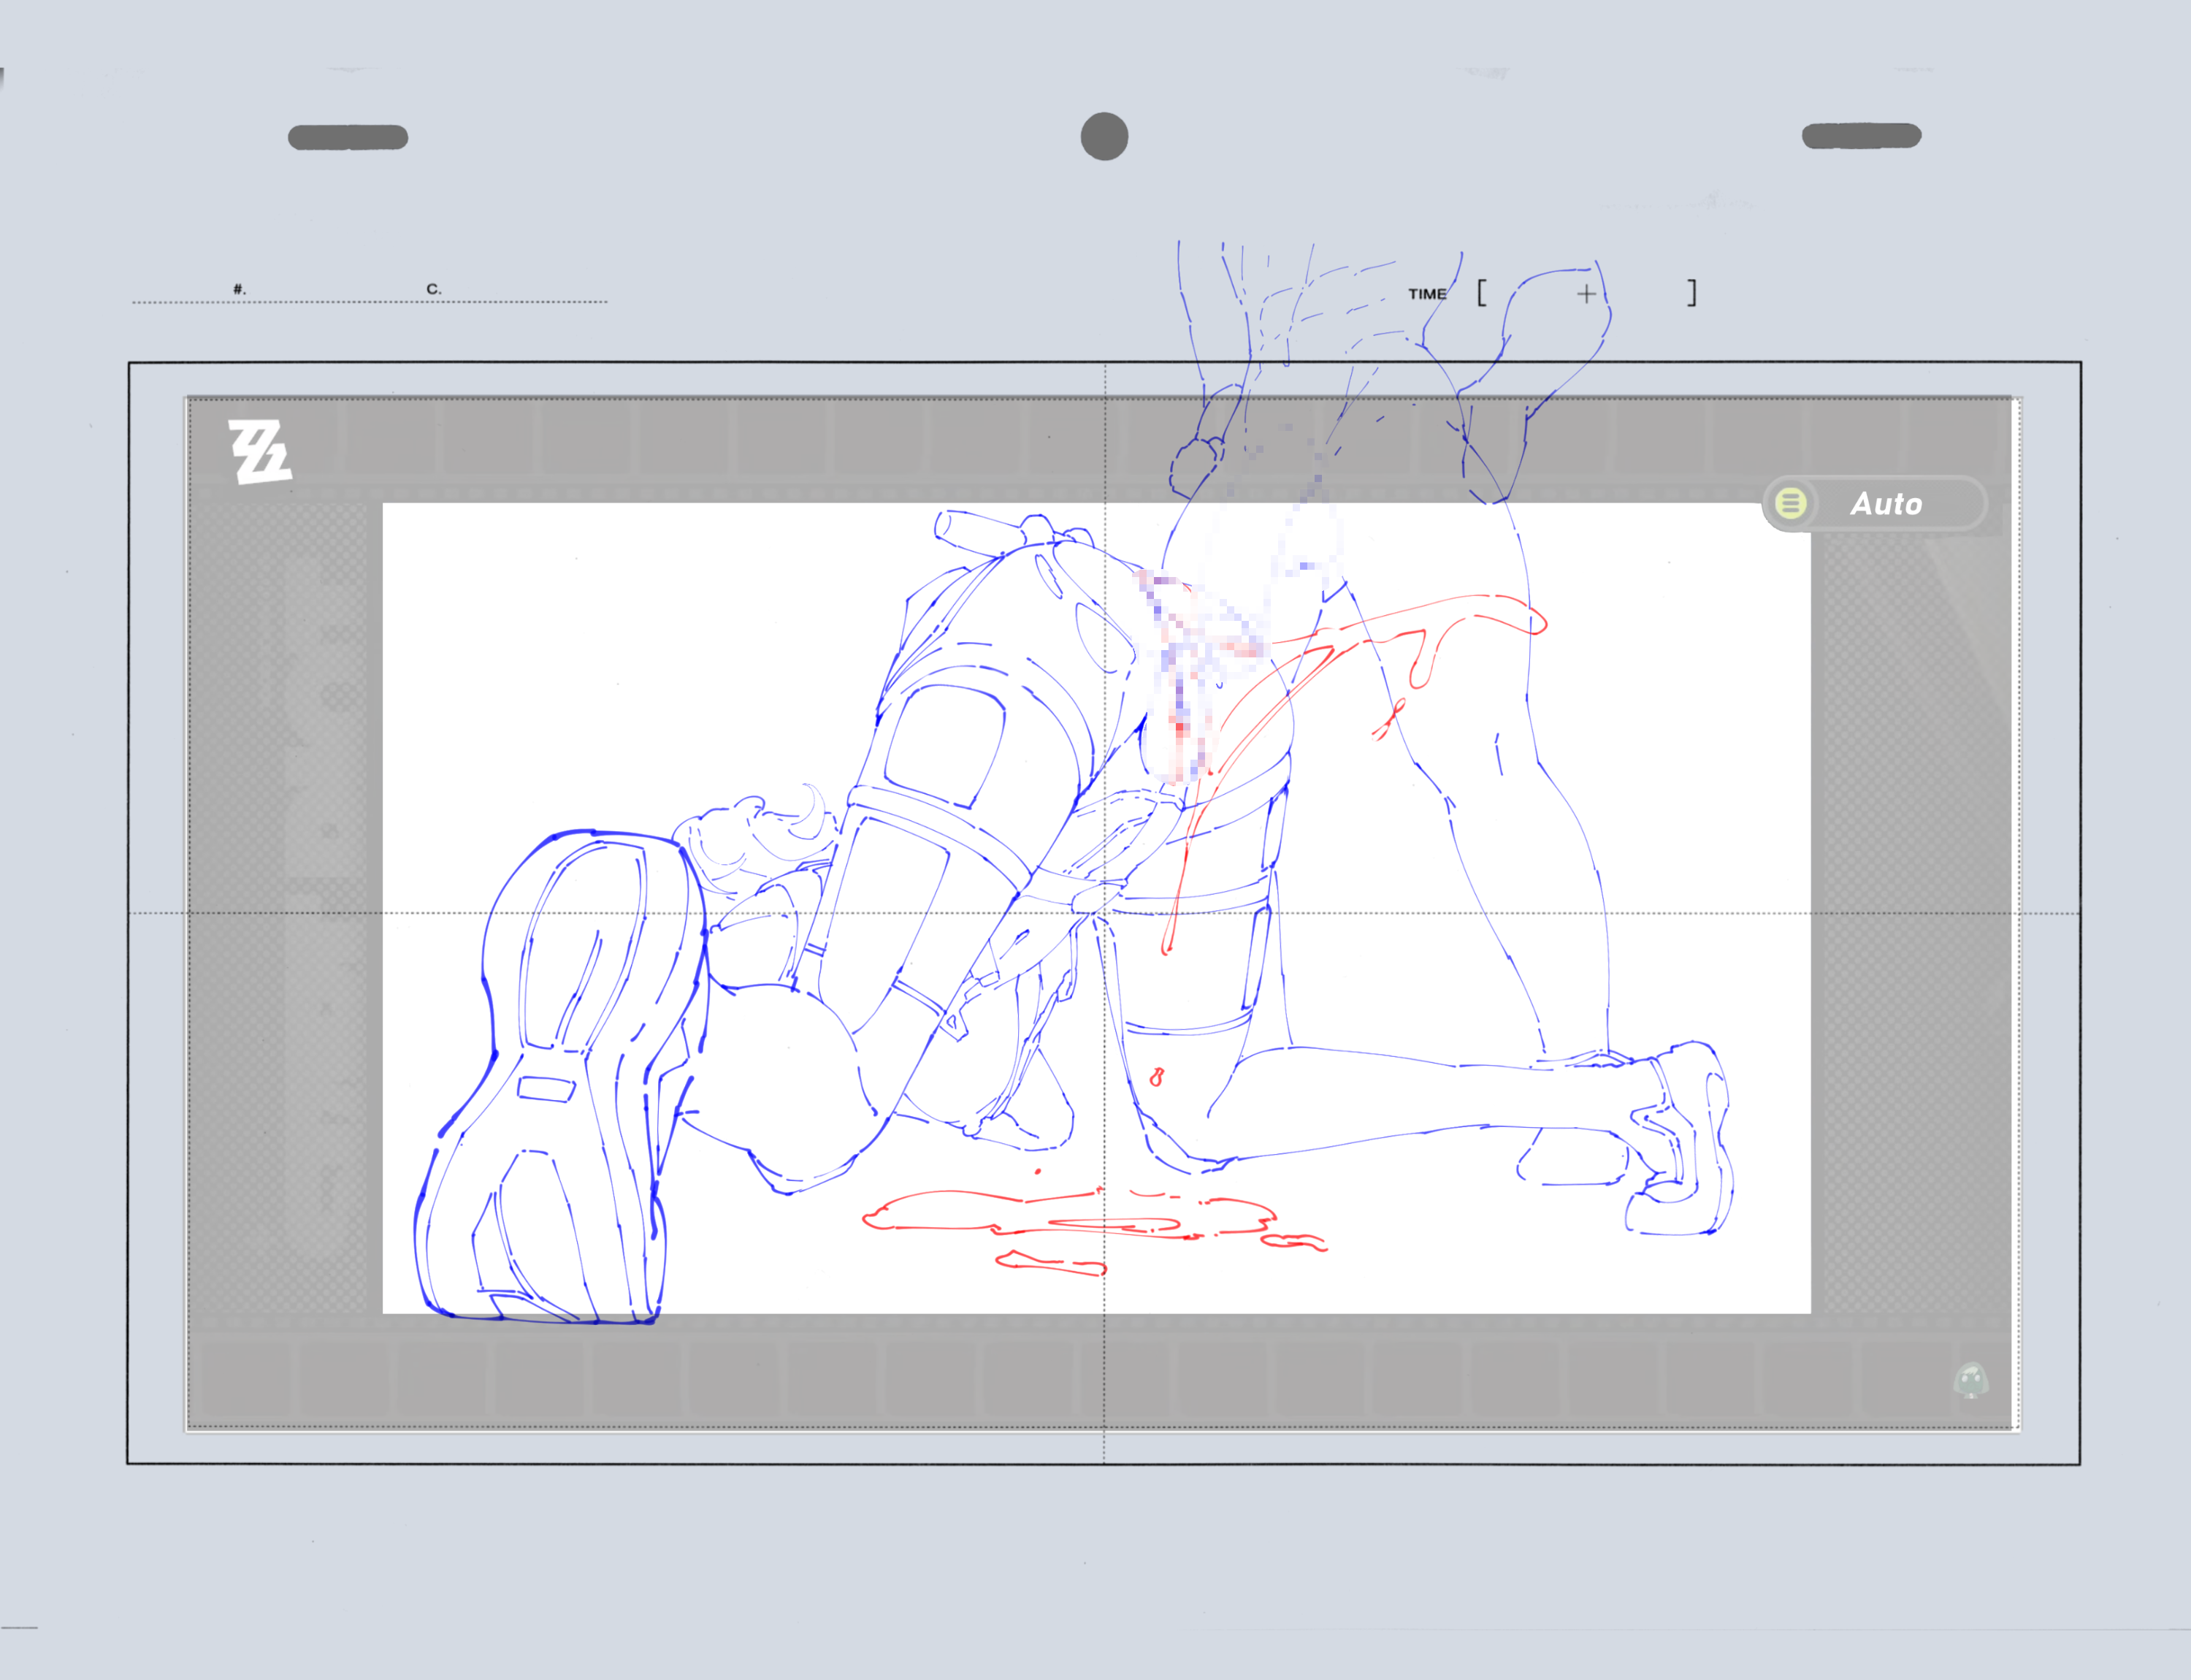This screenshot has width=2191, height=1680.
Task: Click the Auto text label
Action: [x=1886, y=504]
